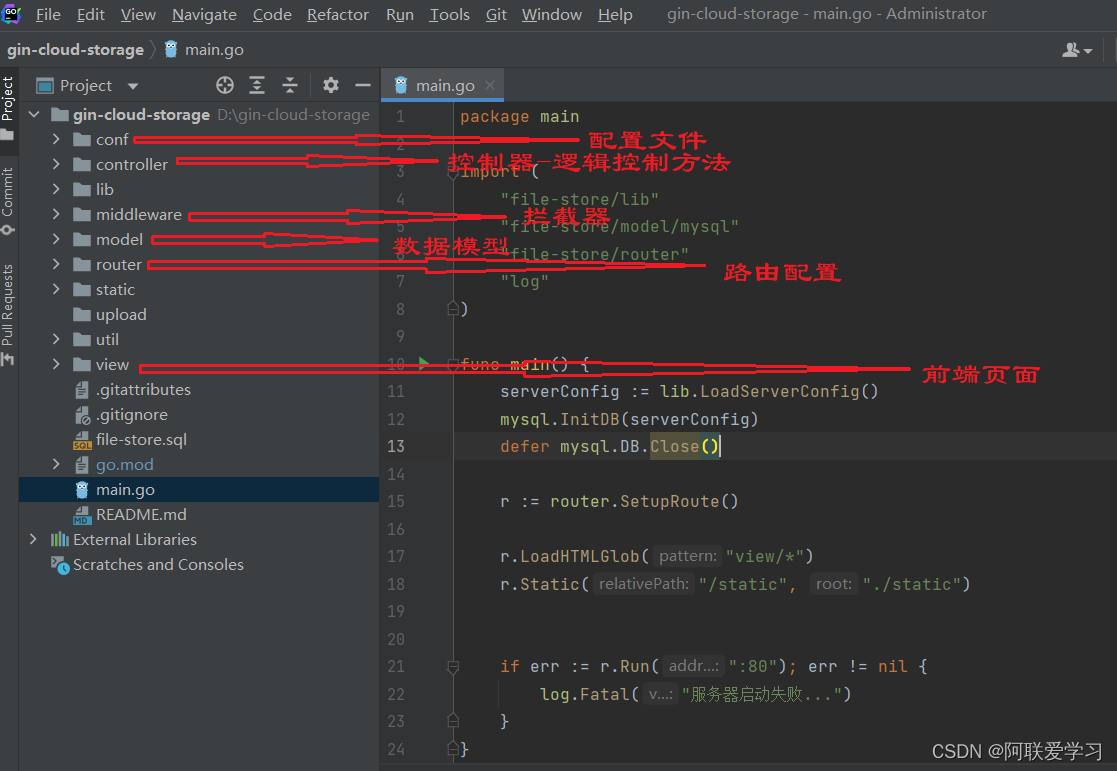The height and width of the screenshot is (771, 1117).
Task: Hide the Project tool window
Action: pos(363,86)
